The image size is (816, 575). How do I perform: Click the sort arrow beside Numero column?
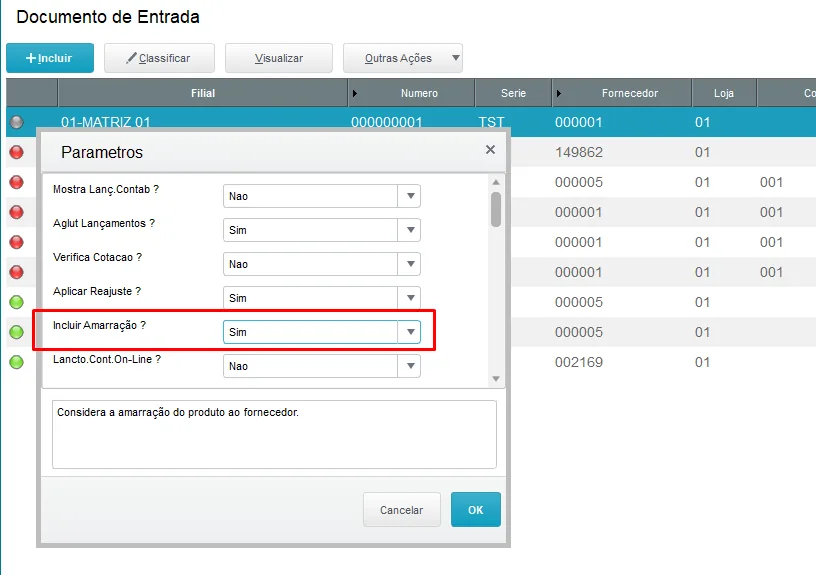(x=355, y=94)
